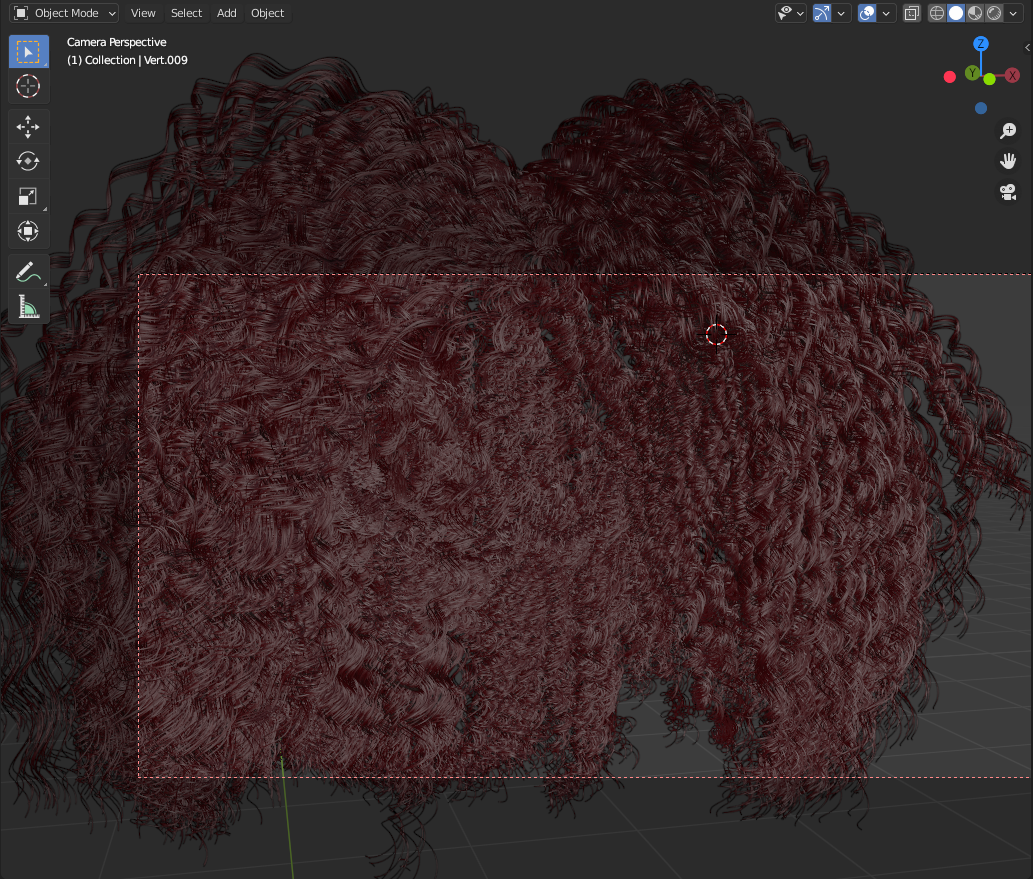This screenshot has height=879, width=1033.
Task: Select the Transform tool
Action: tap(28, 231)
